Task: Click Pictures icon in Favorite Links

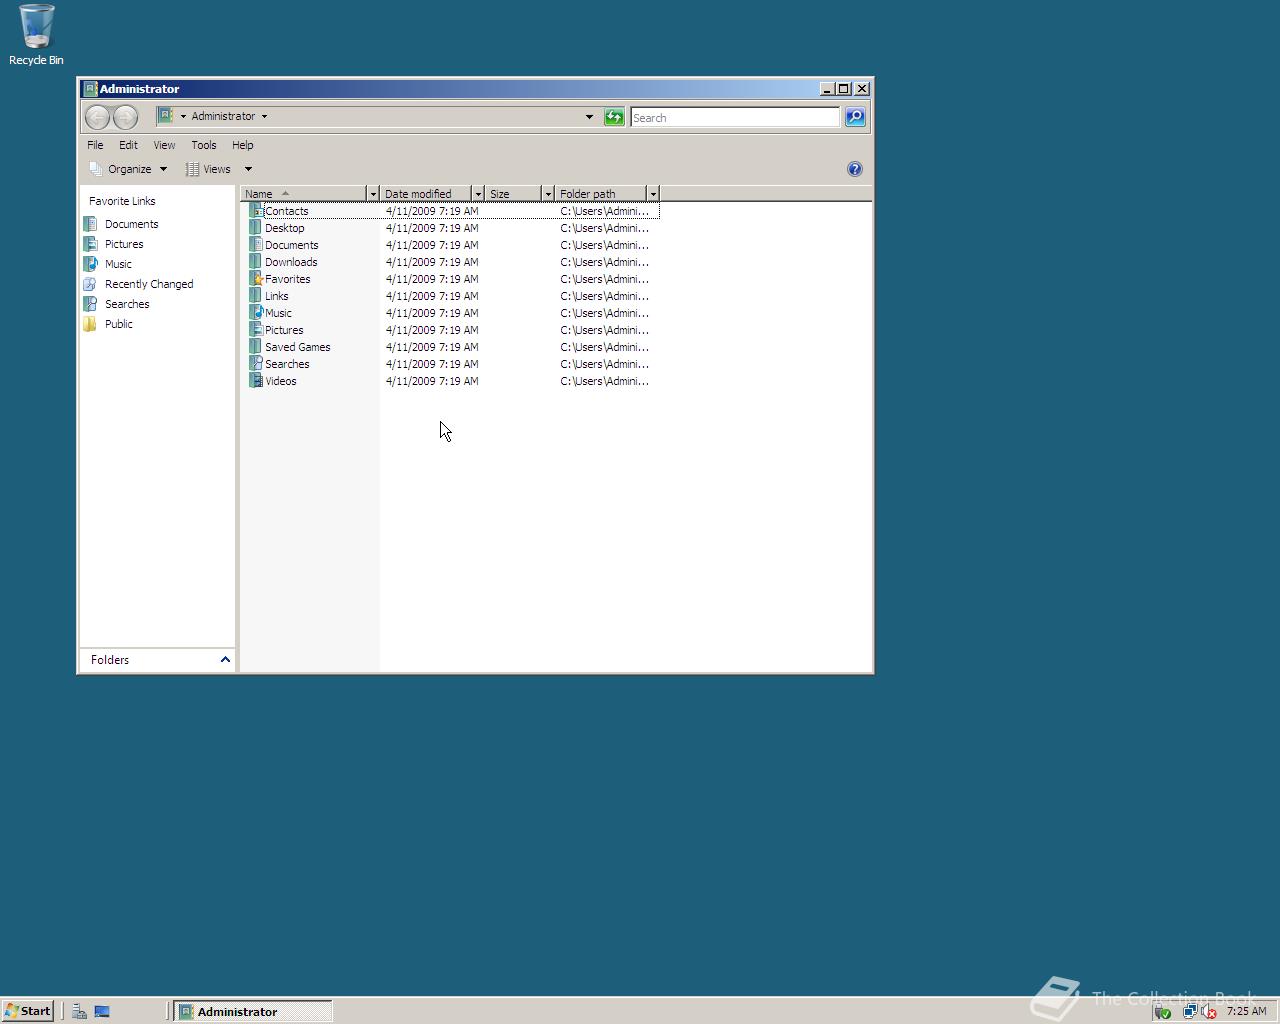Action: tap(90, 244)
